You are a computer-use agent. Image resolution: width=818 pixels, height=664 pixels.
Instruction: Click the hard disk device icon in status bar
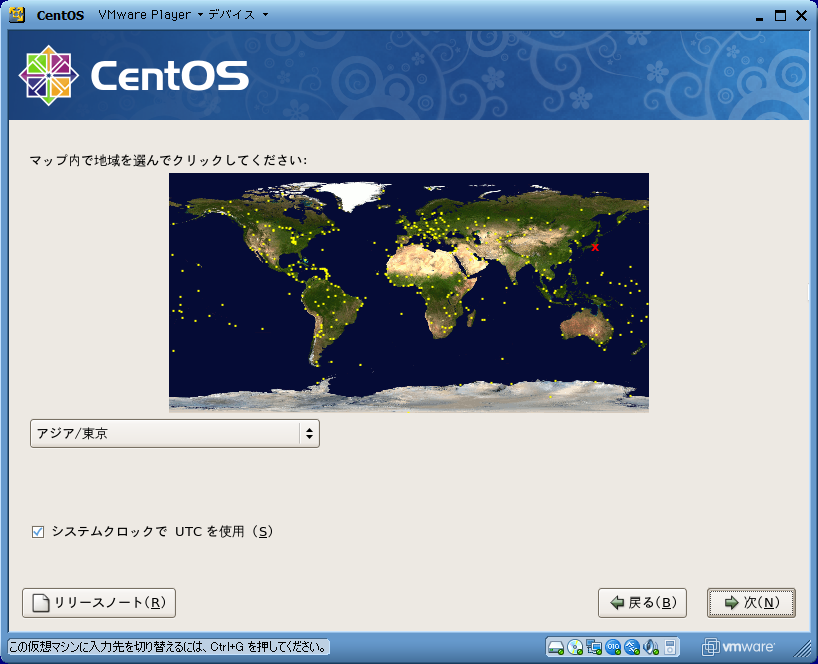click(556, 646)
